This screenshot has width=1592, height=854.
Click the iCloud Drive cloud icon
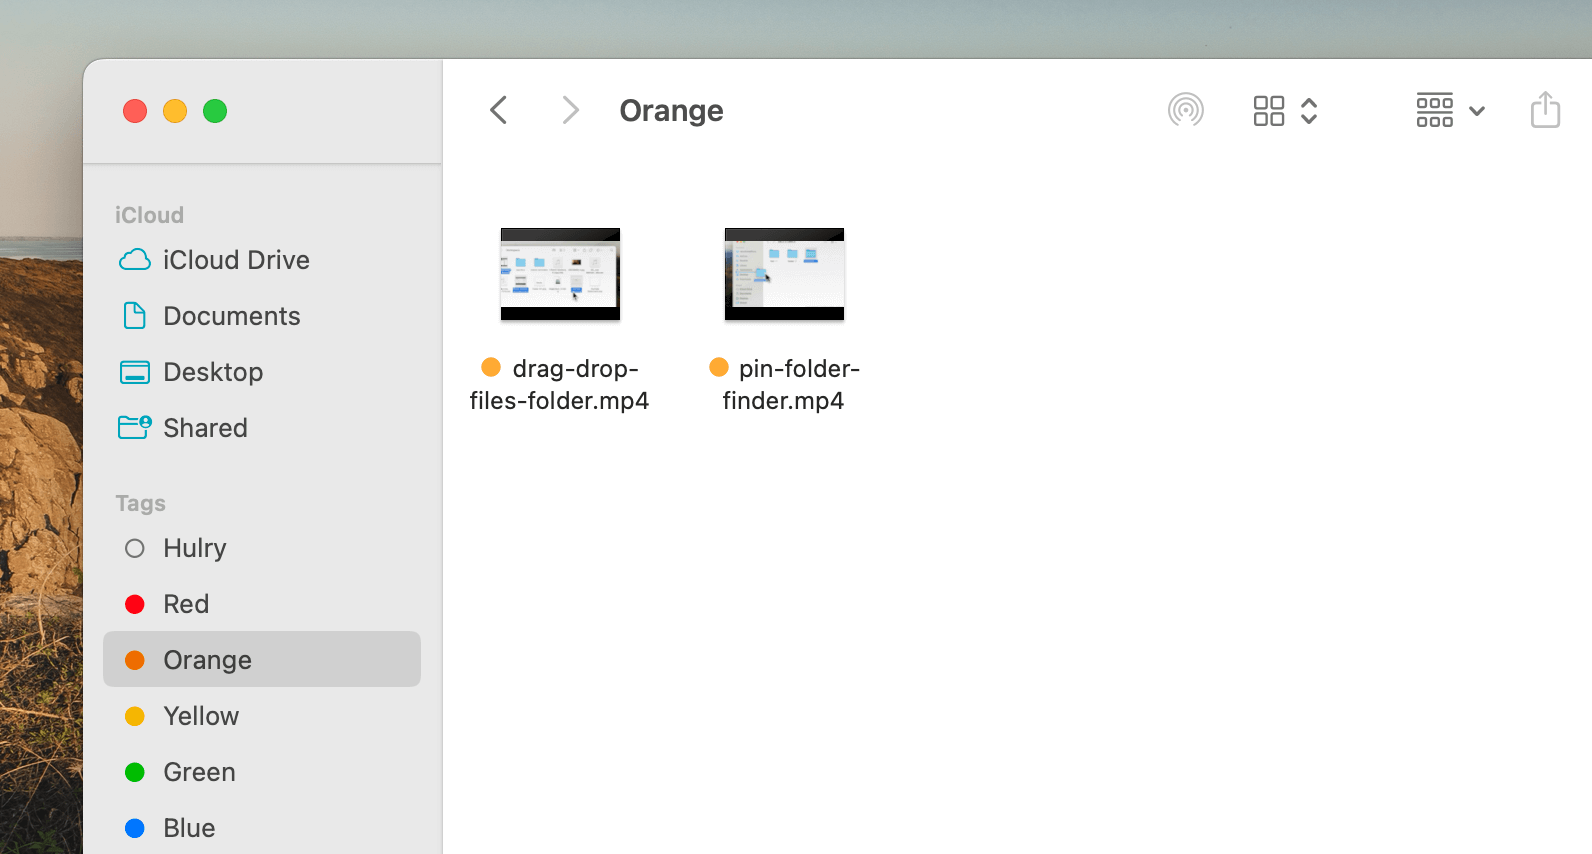135,260
